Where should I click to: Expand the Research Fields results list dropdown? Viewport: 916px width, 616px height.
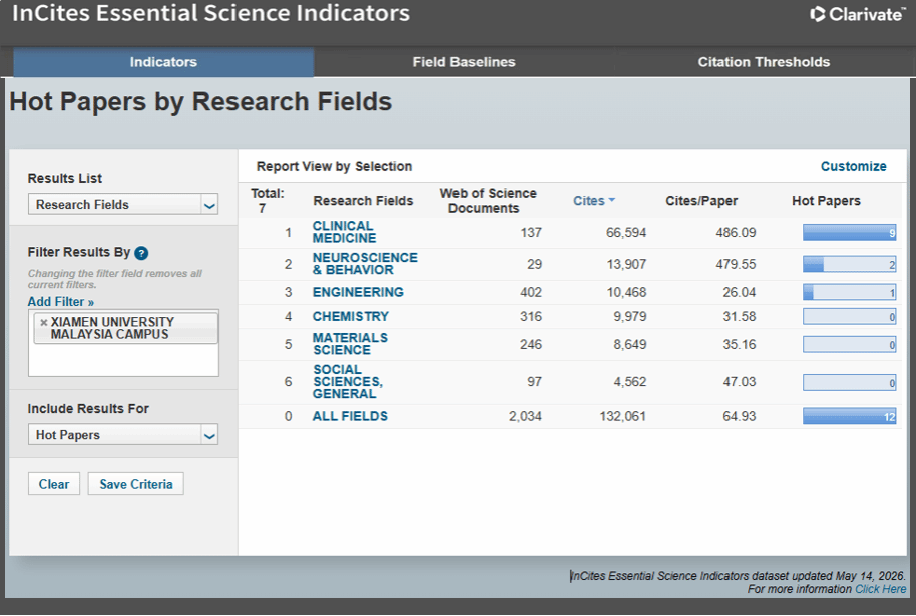209,205
